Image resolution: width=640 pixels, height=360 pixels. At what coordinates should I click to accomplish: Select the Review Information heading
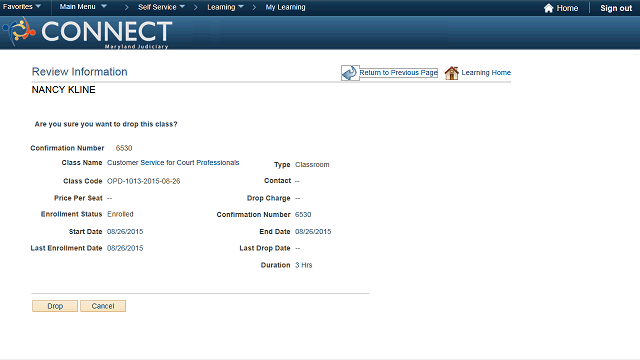tap(80, 72)
